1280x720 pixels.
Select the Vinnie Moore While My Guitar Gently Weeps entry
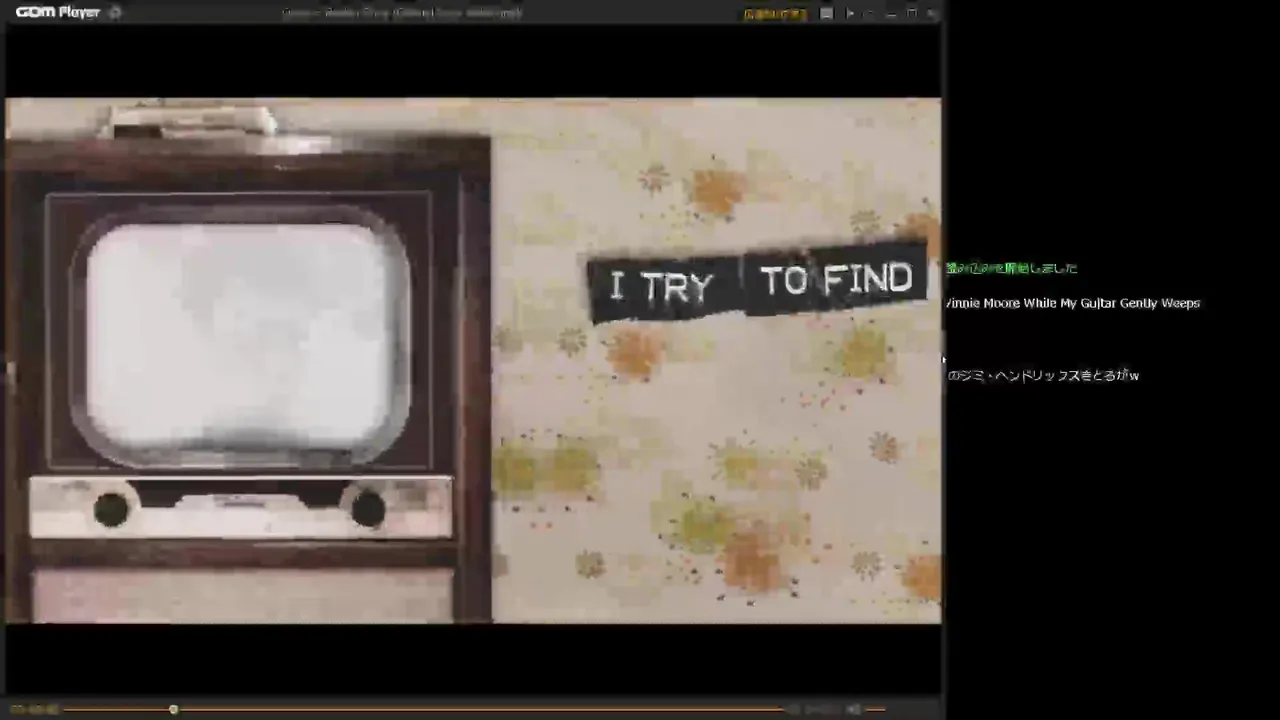[1073, 303]
